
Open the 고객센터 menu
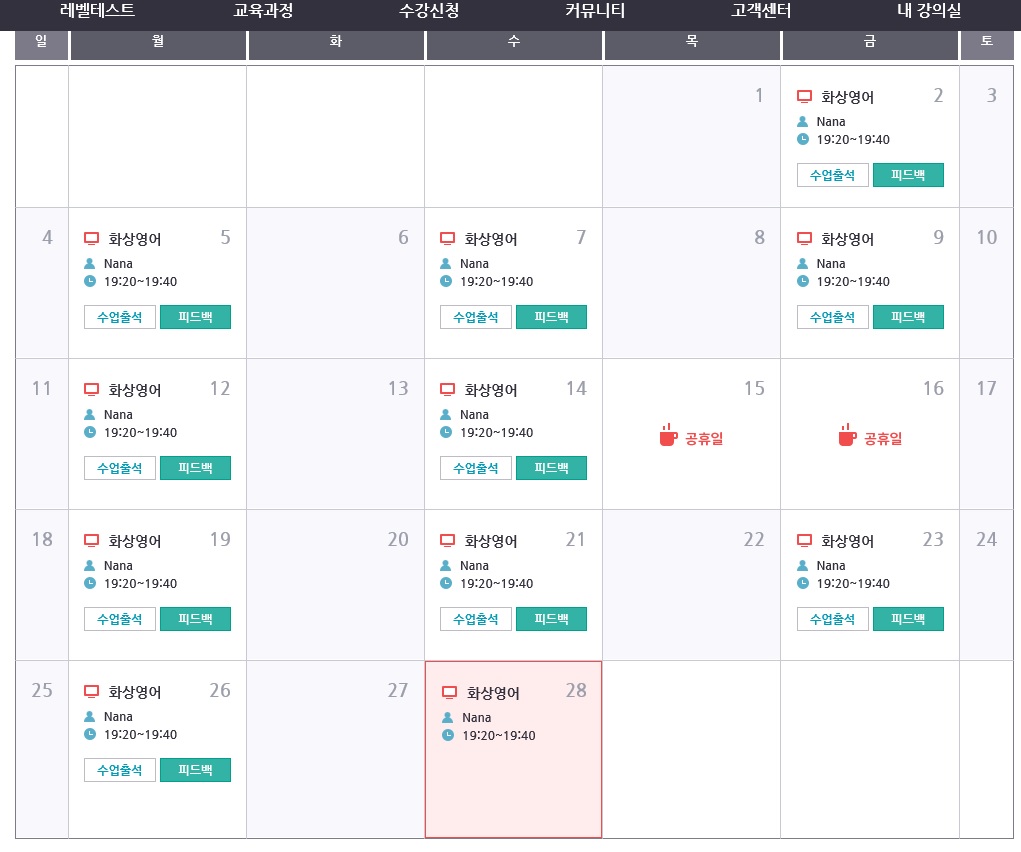click(761, 11)
